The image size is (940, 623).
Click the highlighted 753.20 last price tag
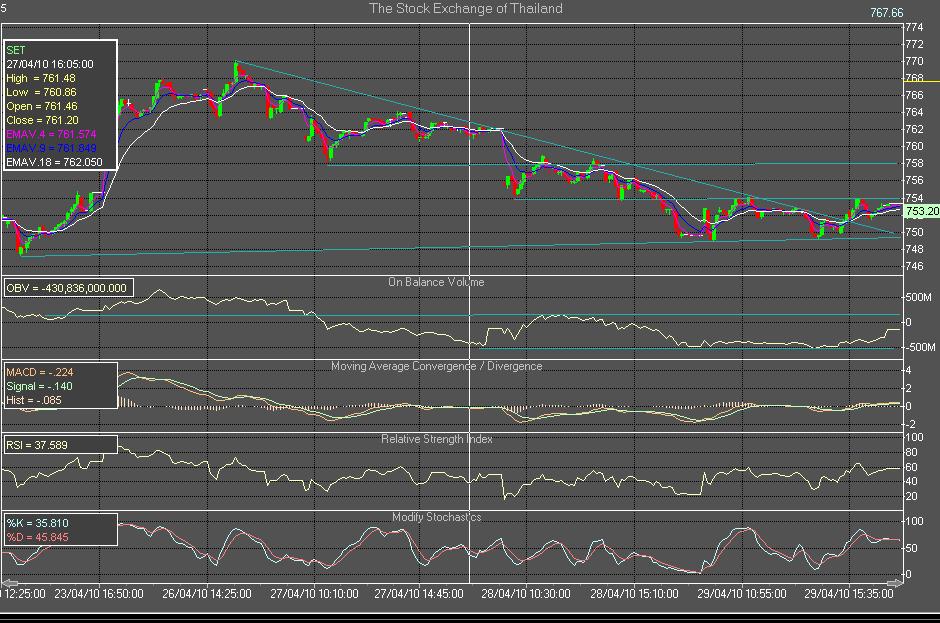click(921, 211)
